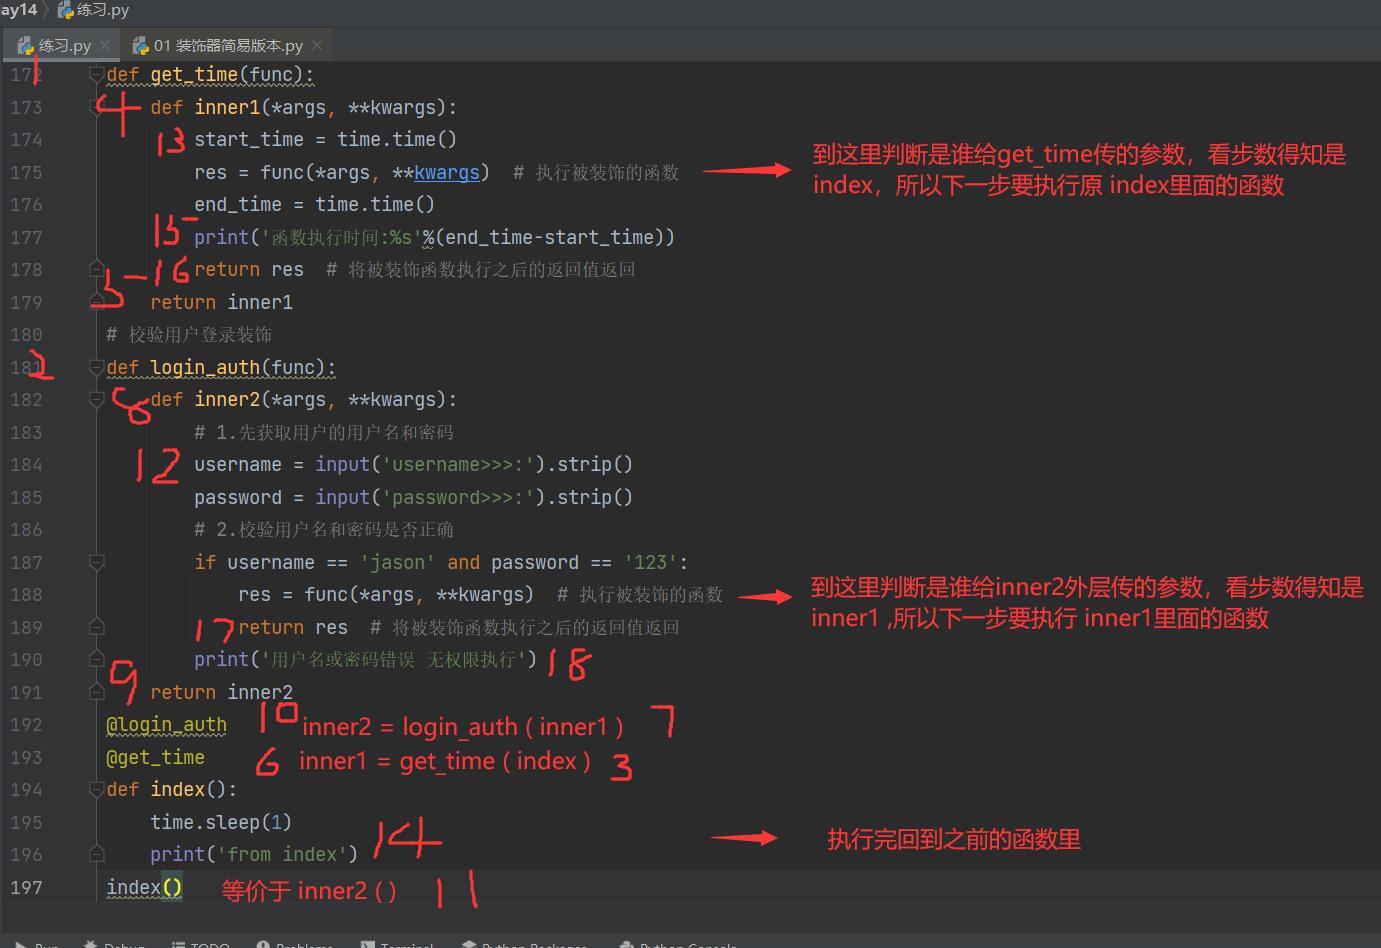Image resolution: width=1381 pixels, height=948 pixels.
Task: Click line number 174 in the gutter
Action: pos(26,140)
